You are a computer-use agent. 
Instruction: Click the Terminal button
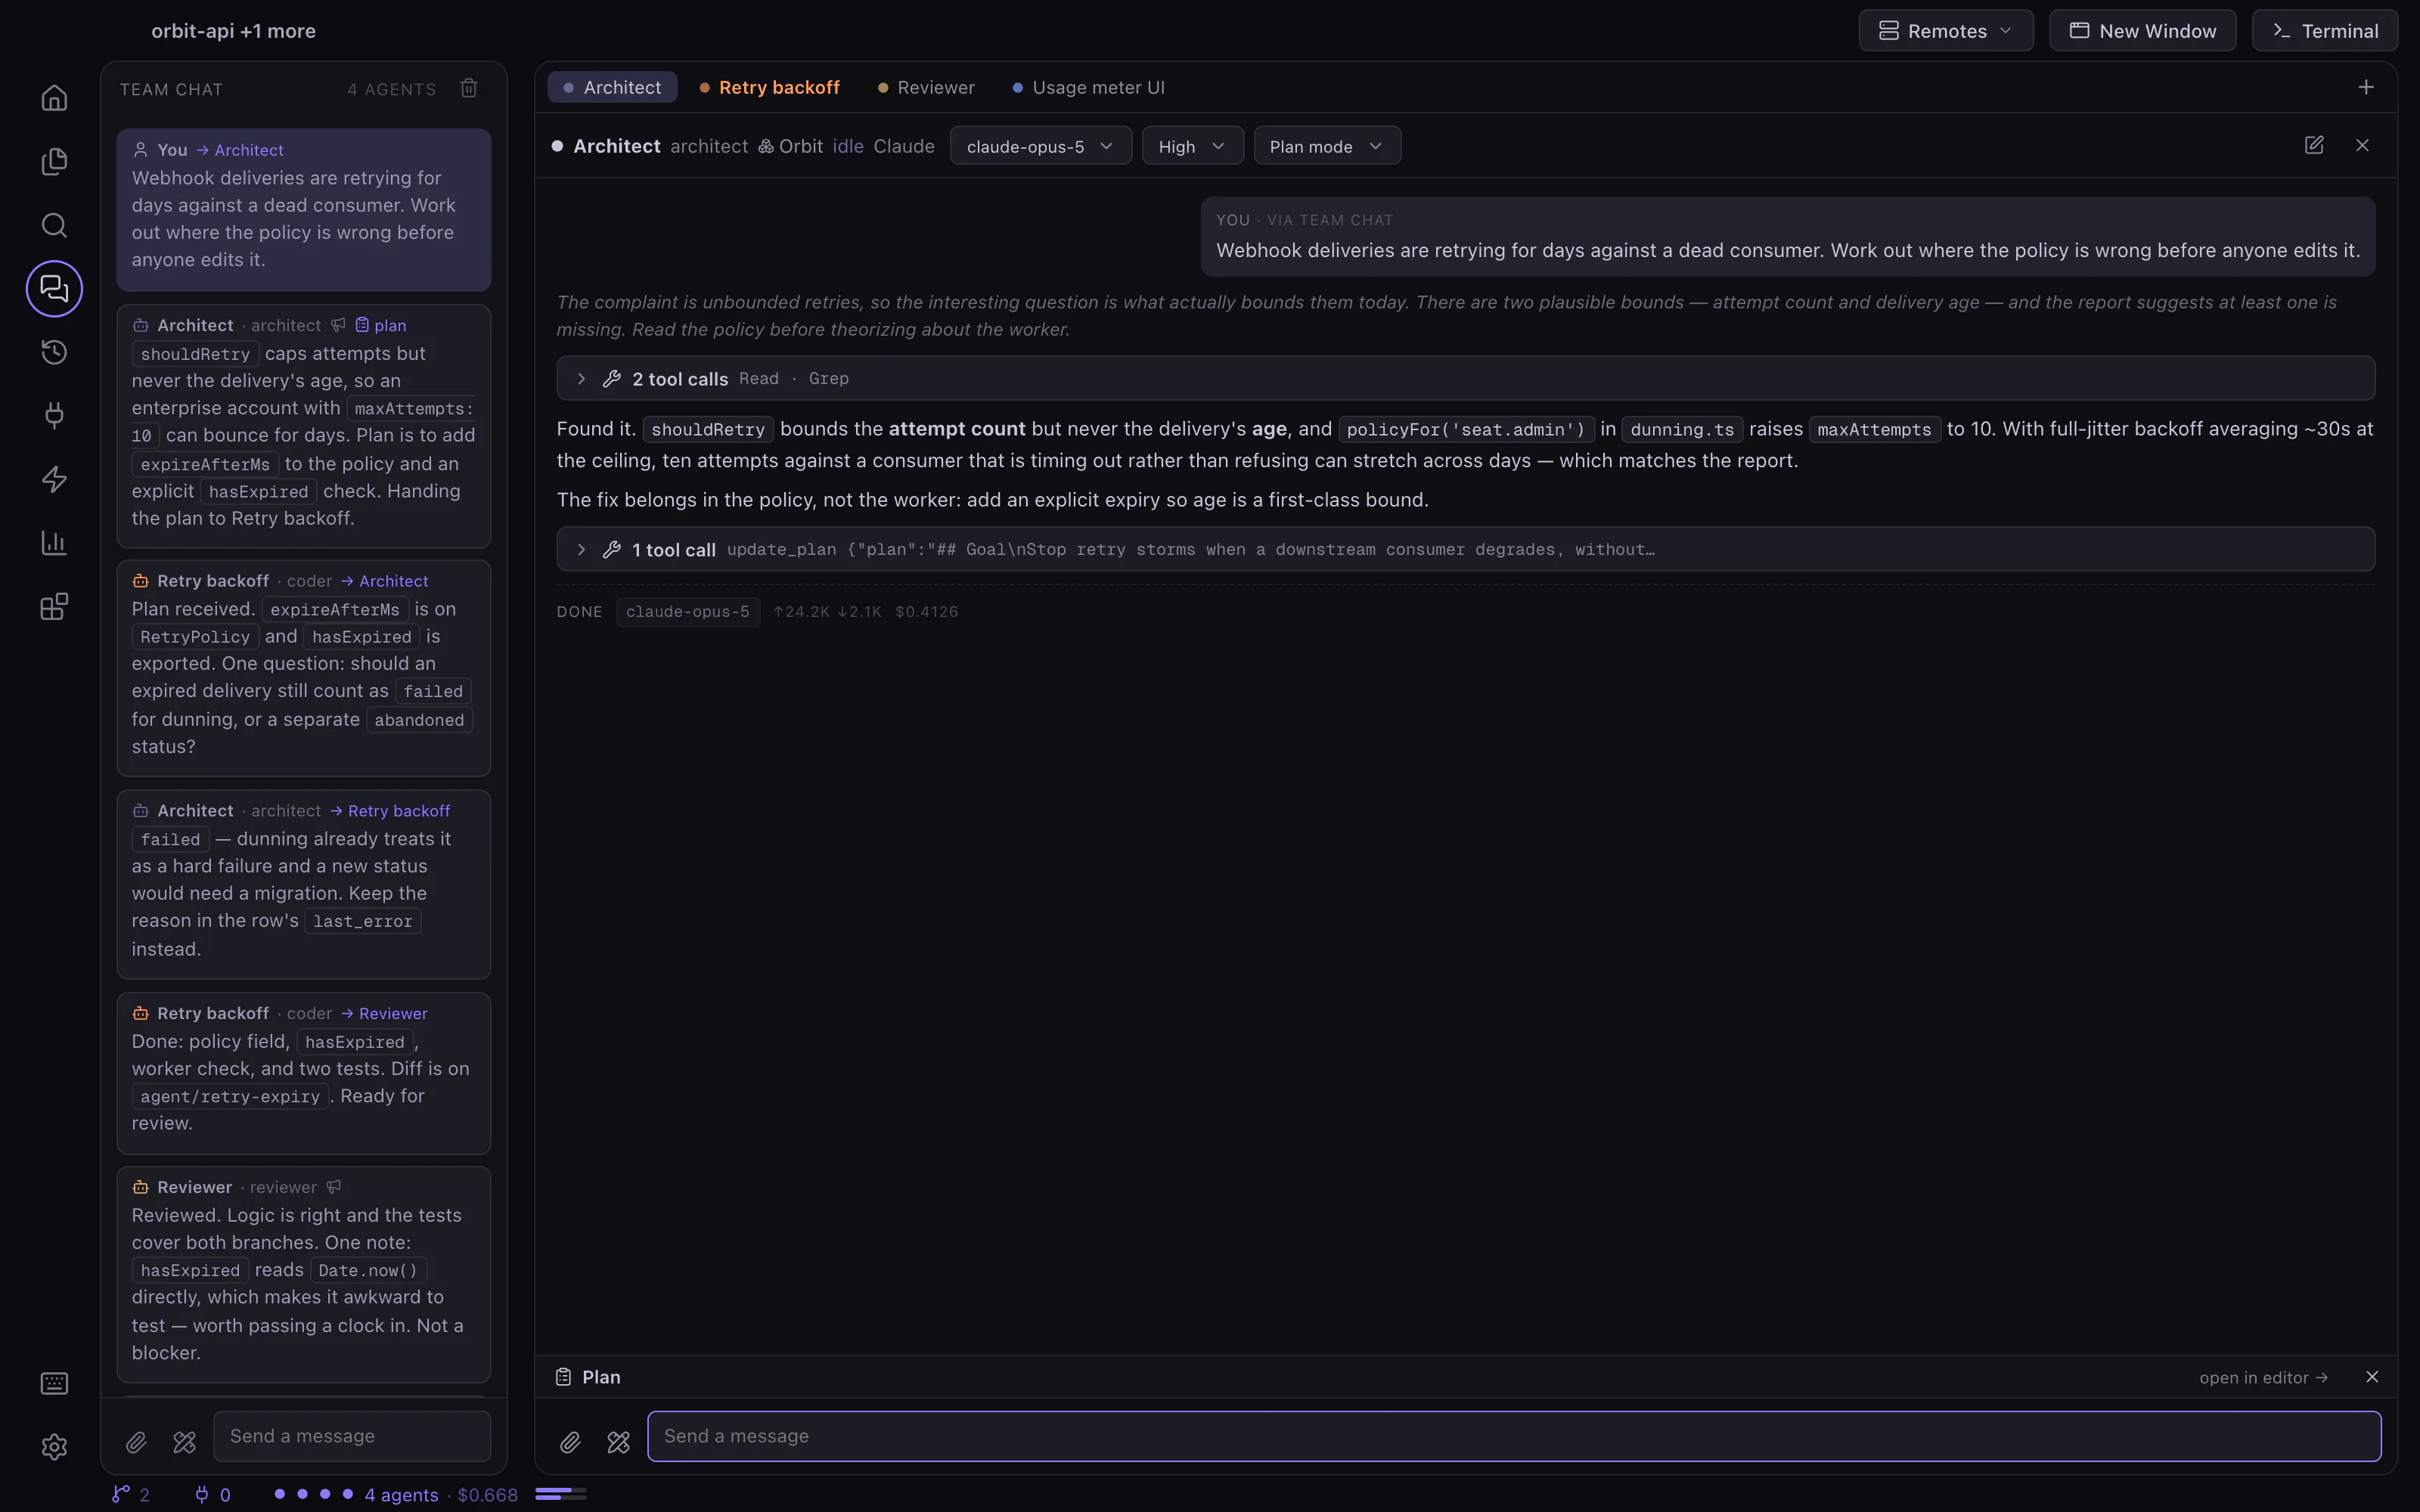[x=2324, y=31]
